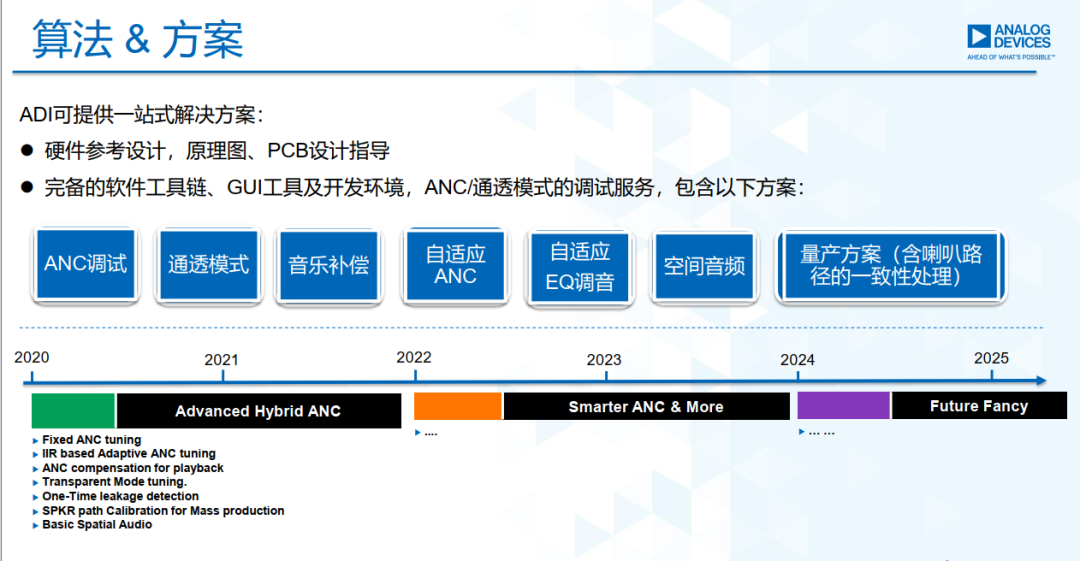Click the round bullet before 完备的软件工具链

click(27, 187)
